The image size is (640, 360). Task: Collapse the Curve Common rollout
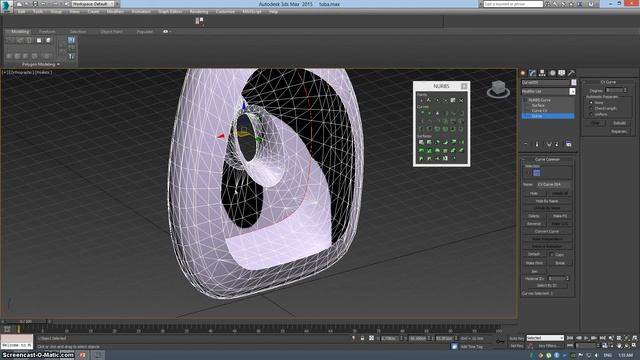point(547,159)
